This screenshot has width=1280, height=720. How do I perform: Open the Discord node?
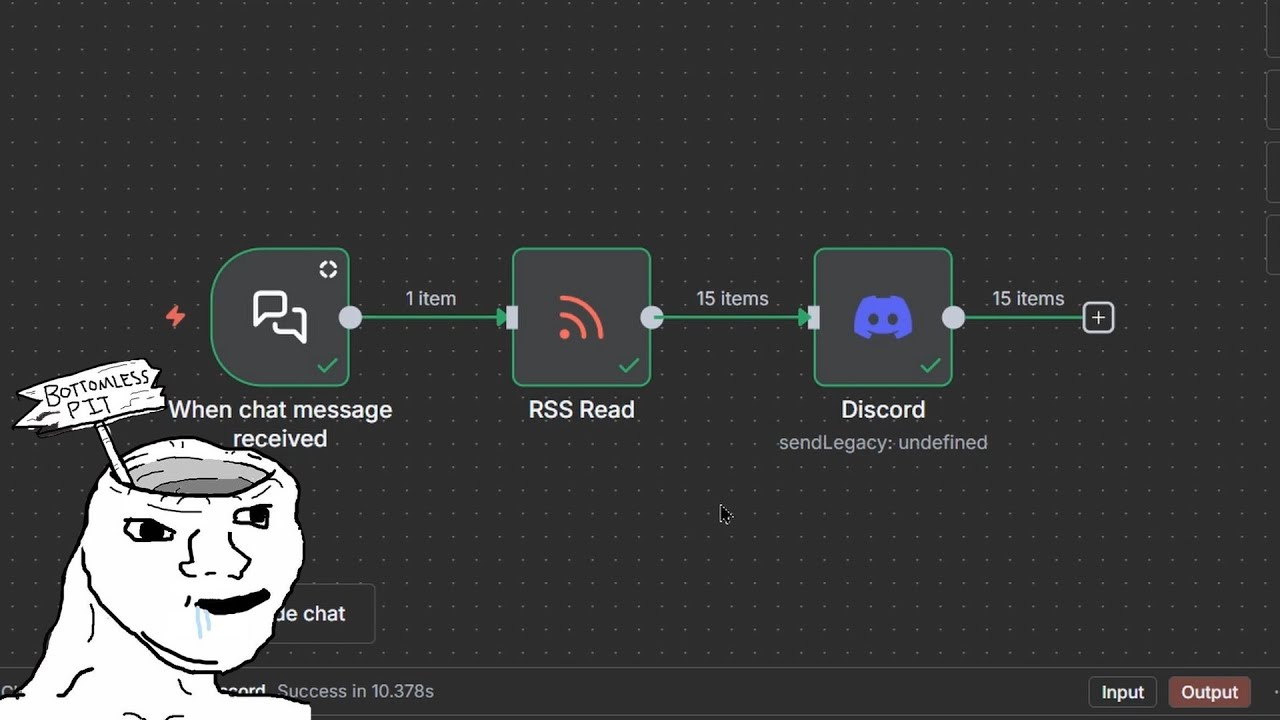click(883, 317)
